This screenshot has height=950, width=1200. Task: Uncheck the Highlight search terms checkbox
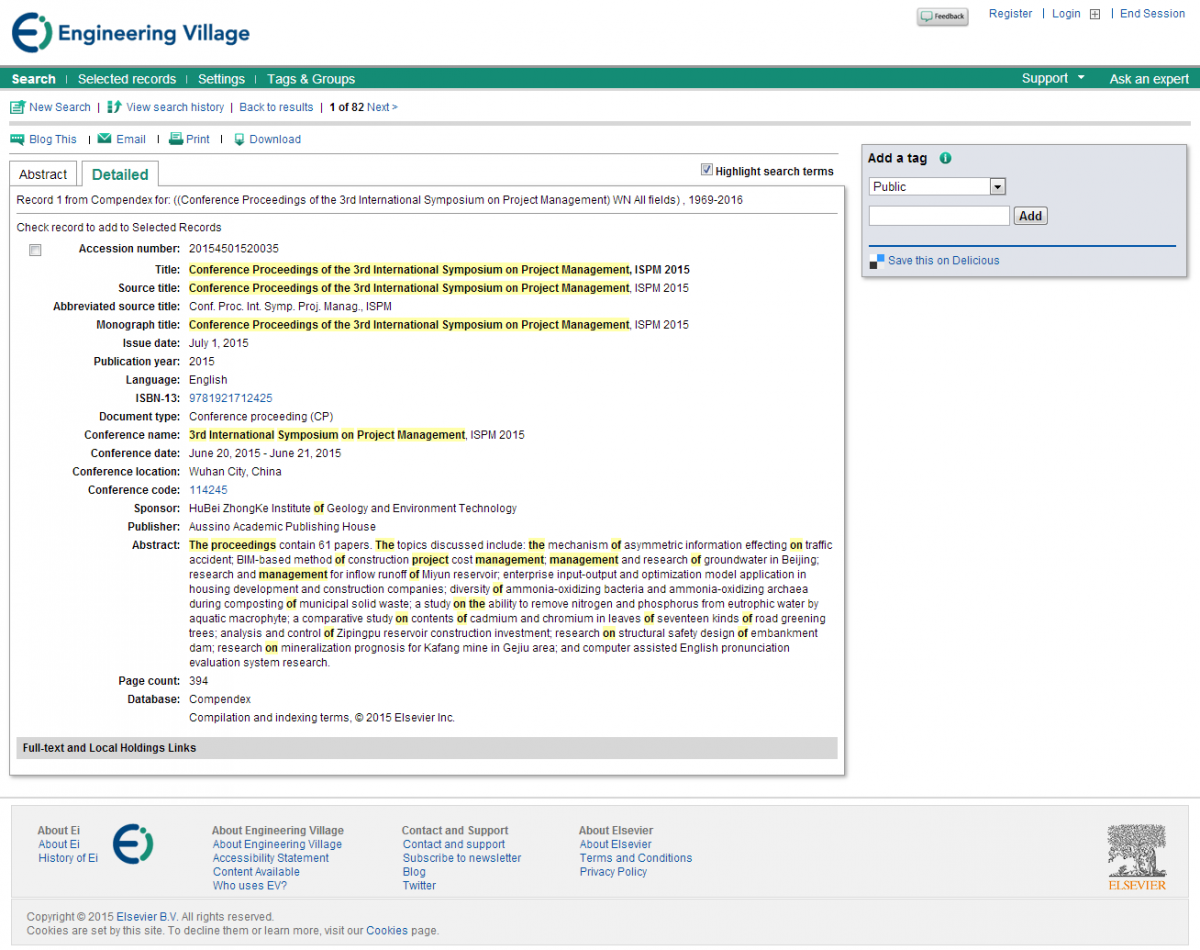[x=707, y=170]
